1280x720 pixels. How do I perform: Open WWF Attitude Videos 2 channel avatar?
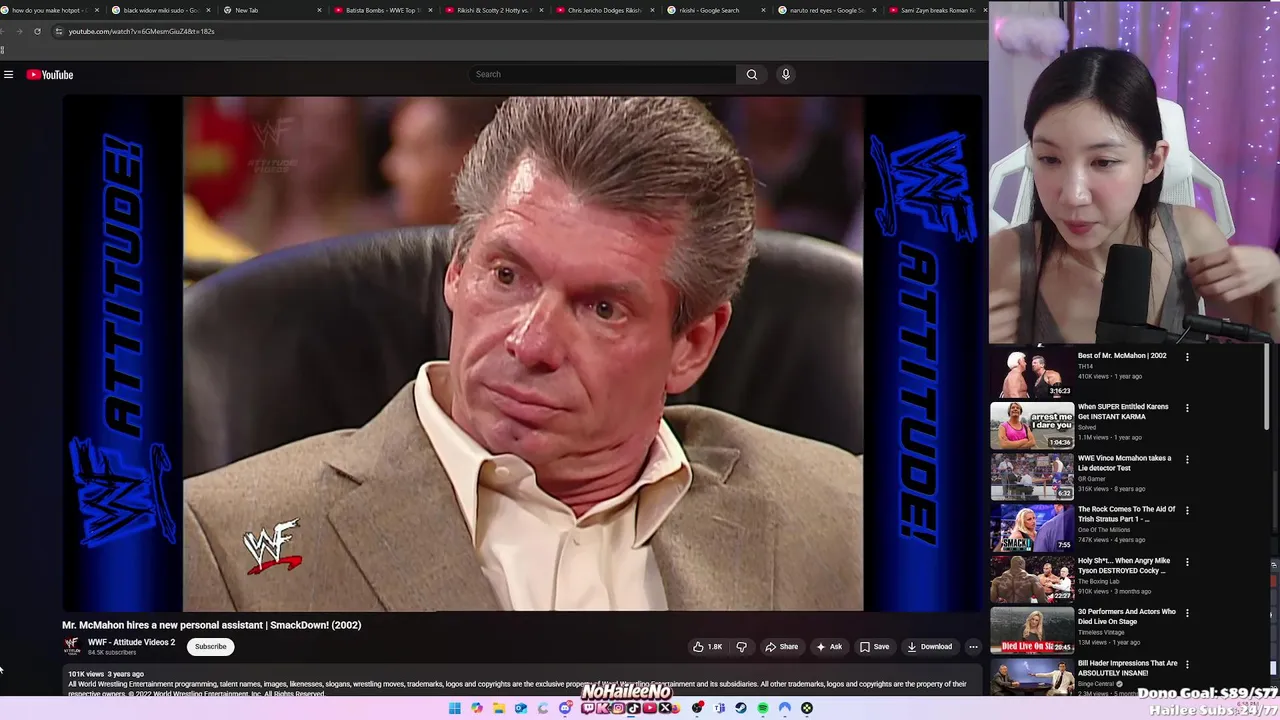pyautogui.click(x=72, y=646)
